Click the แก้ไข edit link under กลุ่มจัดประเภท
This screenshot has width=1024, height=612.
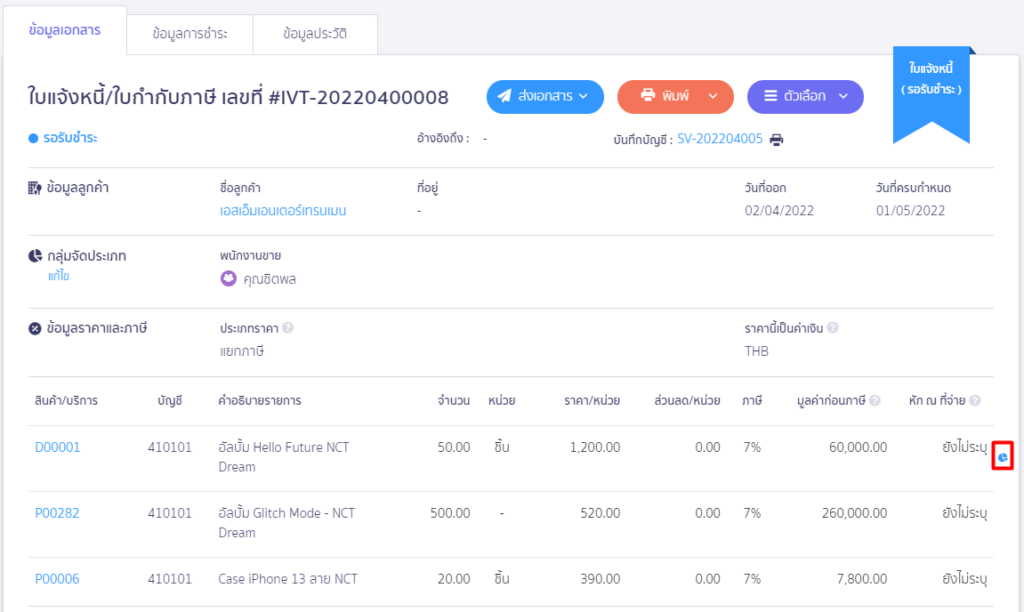pyautogui.click(x=58, y=276)
